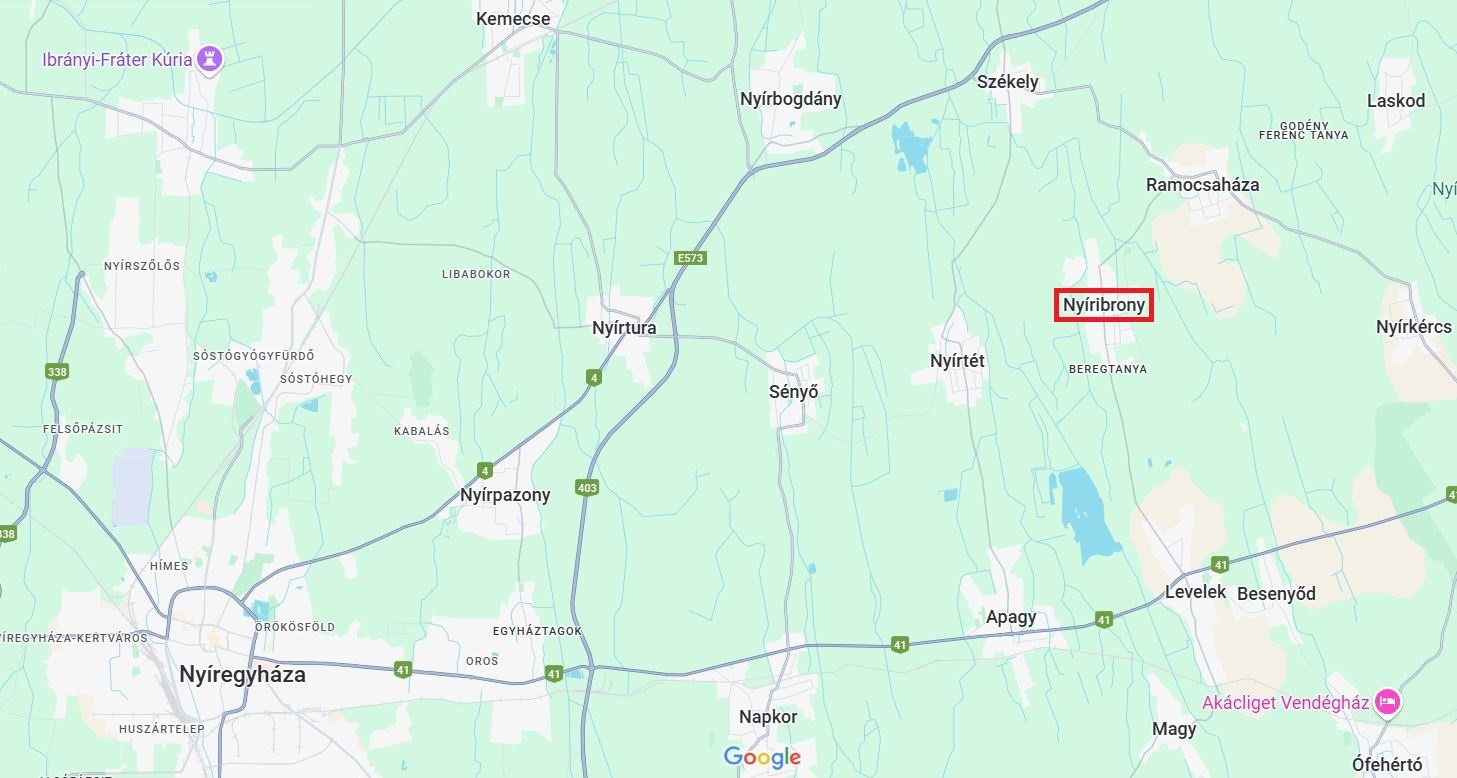The height and width of the screenshot is (778, 1457).
Task: Click the 403 road shield icon
Action: click(x=587, y=488)
